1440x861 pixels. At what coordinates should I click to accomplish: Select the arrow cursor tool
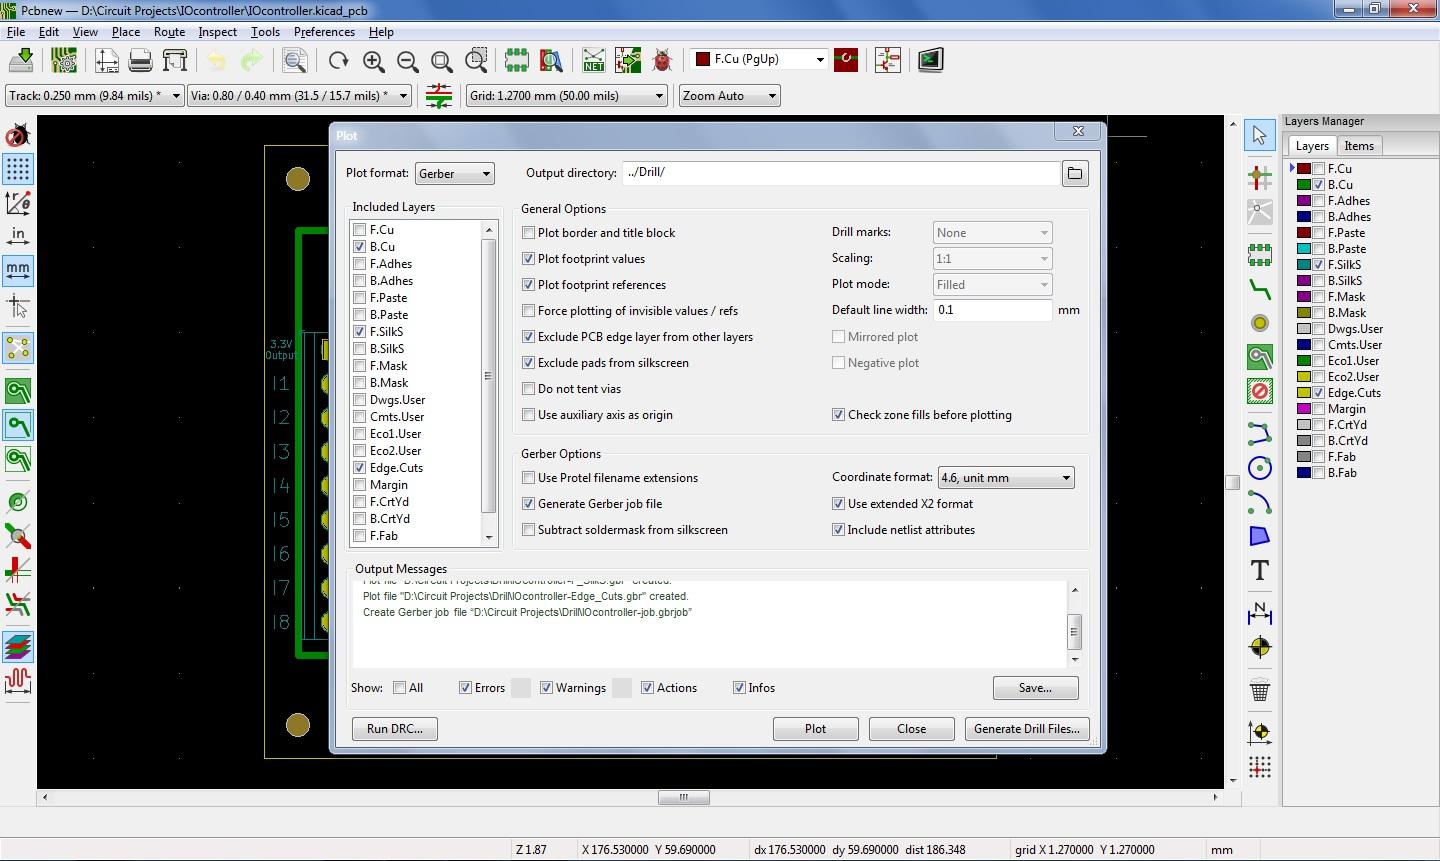[1260, 135]
